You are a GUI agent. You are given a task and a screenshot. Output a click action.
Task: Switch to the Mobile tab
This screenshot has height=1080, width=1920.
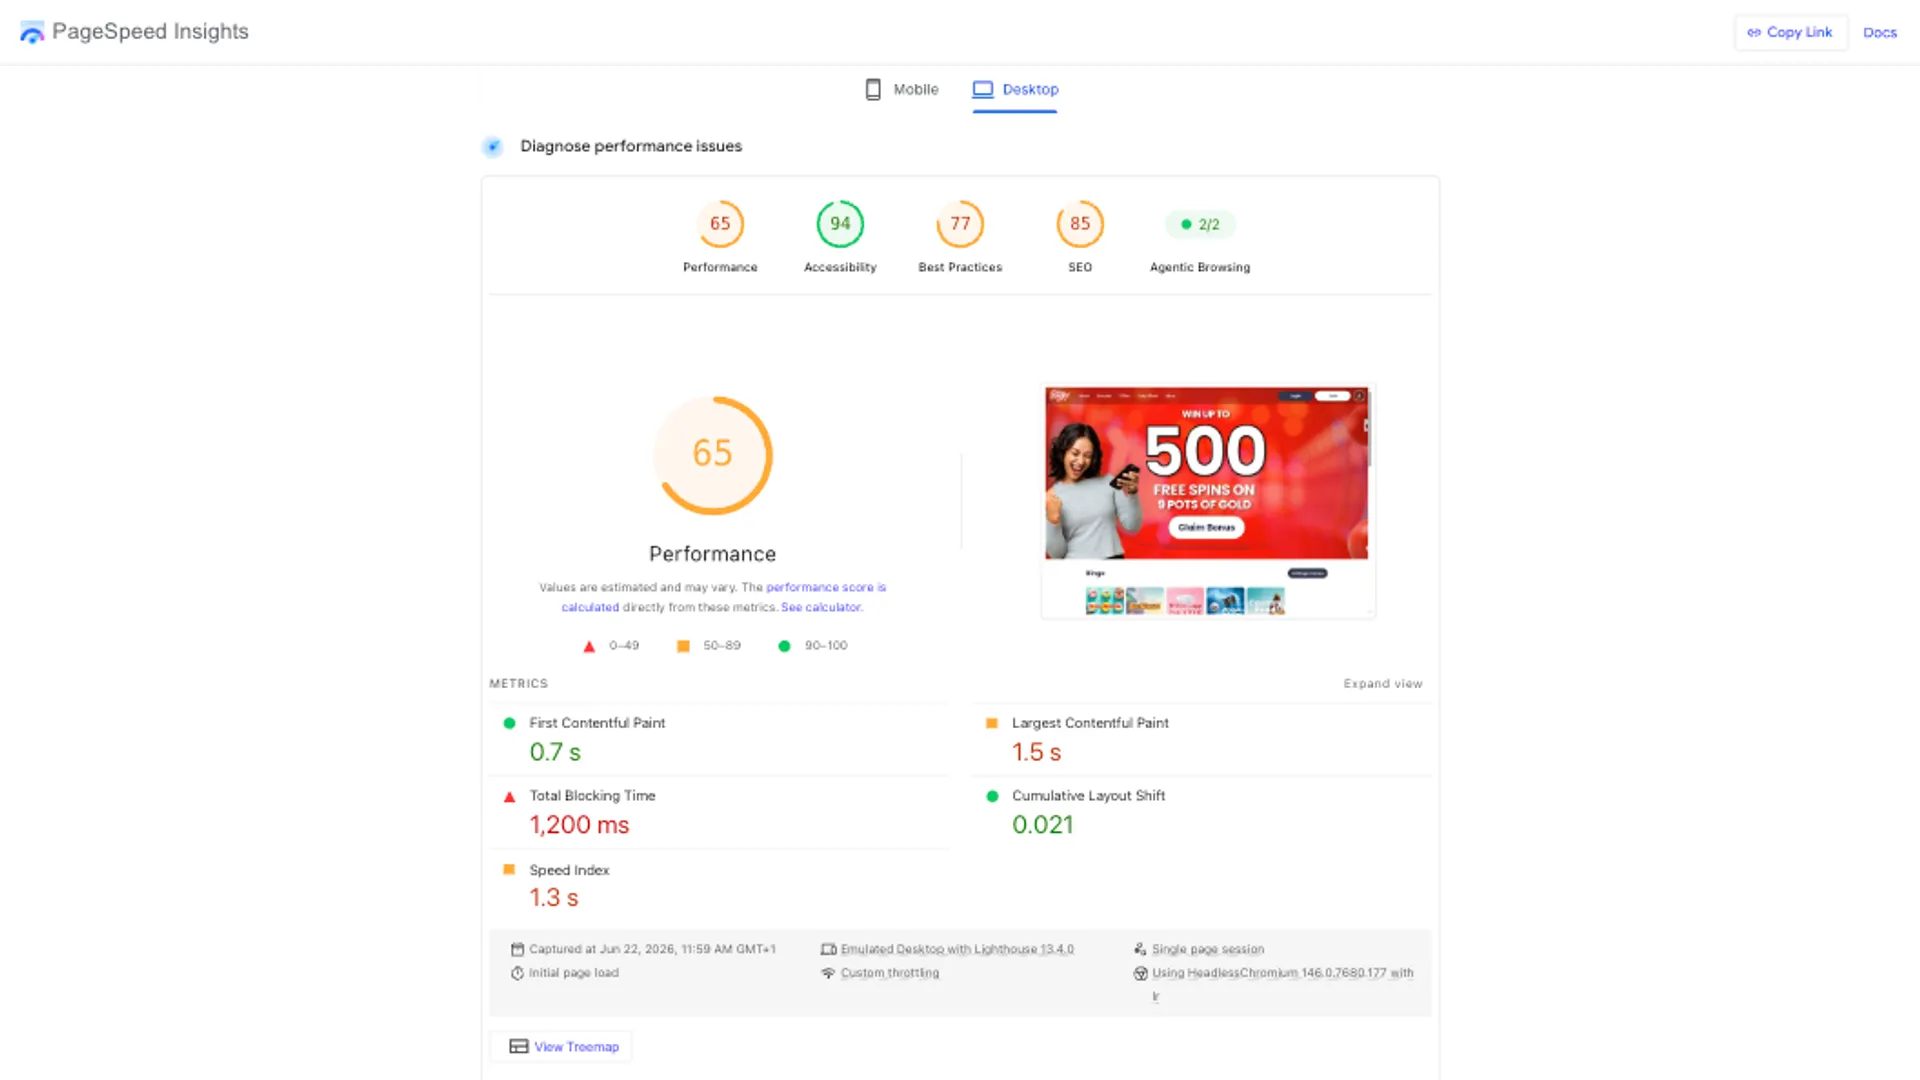pos(901,89)
